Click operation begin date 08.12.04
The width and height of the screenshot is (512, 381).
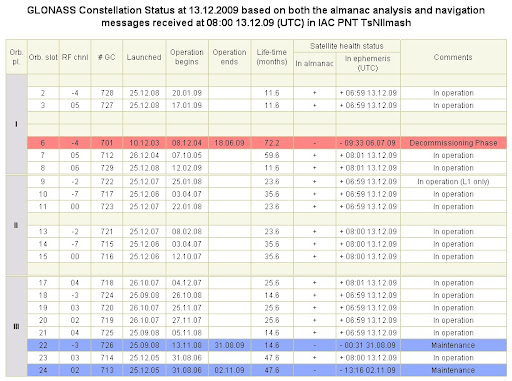[187, 143]
